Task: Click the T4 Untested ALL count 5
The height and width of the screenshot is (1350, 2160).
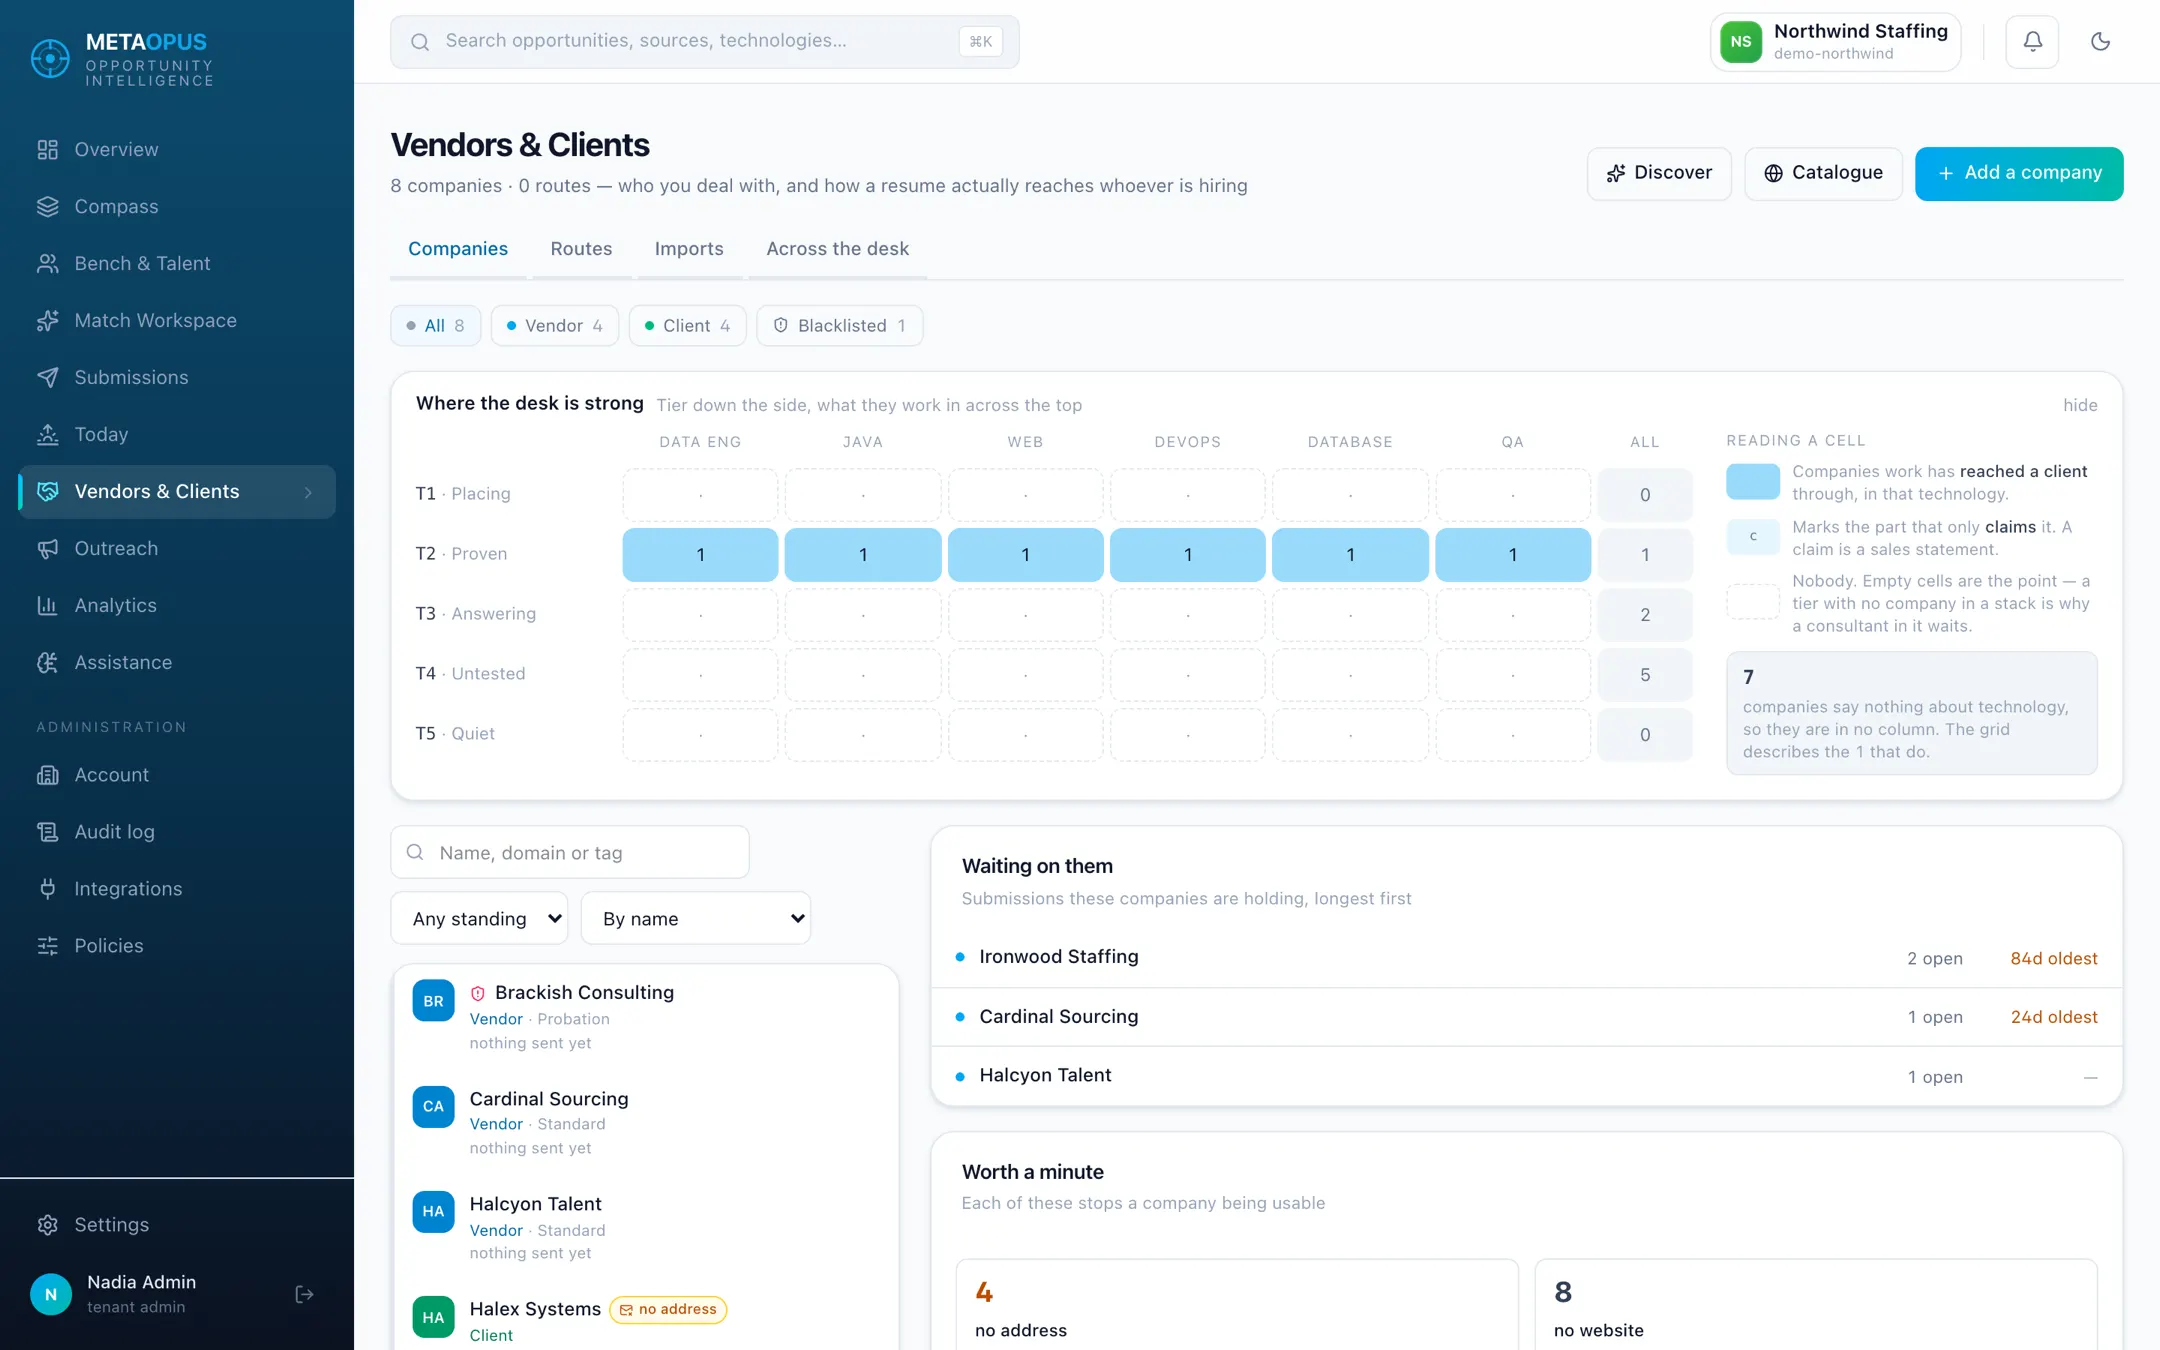Action: click(1645, 675)
